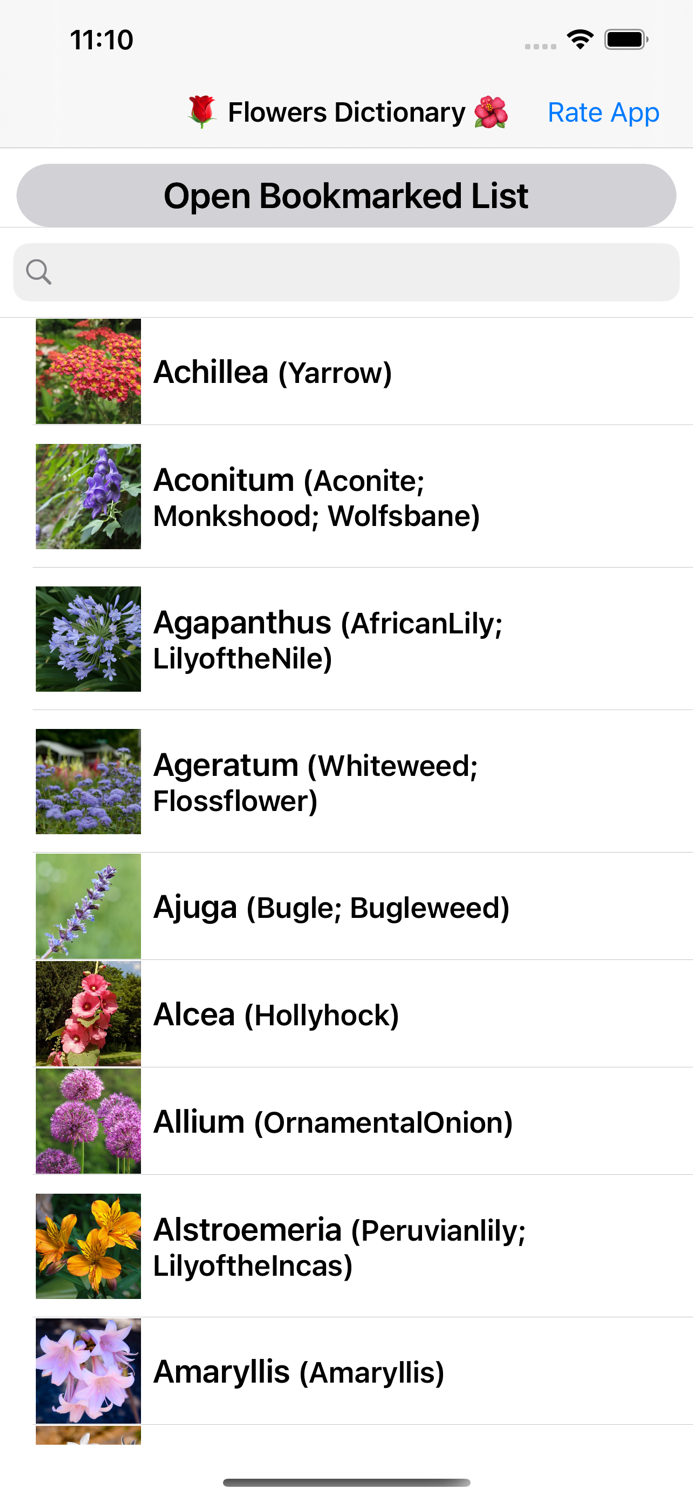Open the Amaryllis flower photo
Screen dimensions: 693x1500
point(88,1371)
